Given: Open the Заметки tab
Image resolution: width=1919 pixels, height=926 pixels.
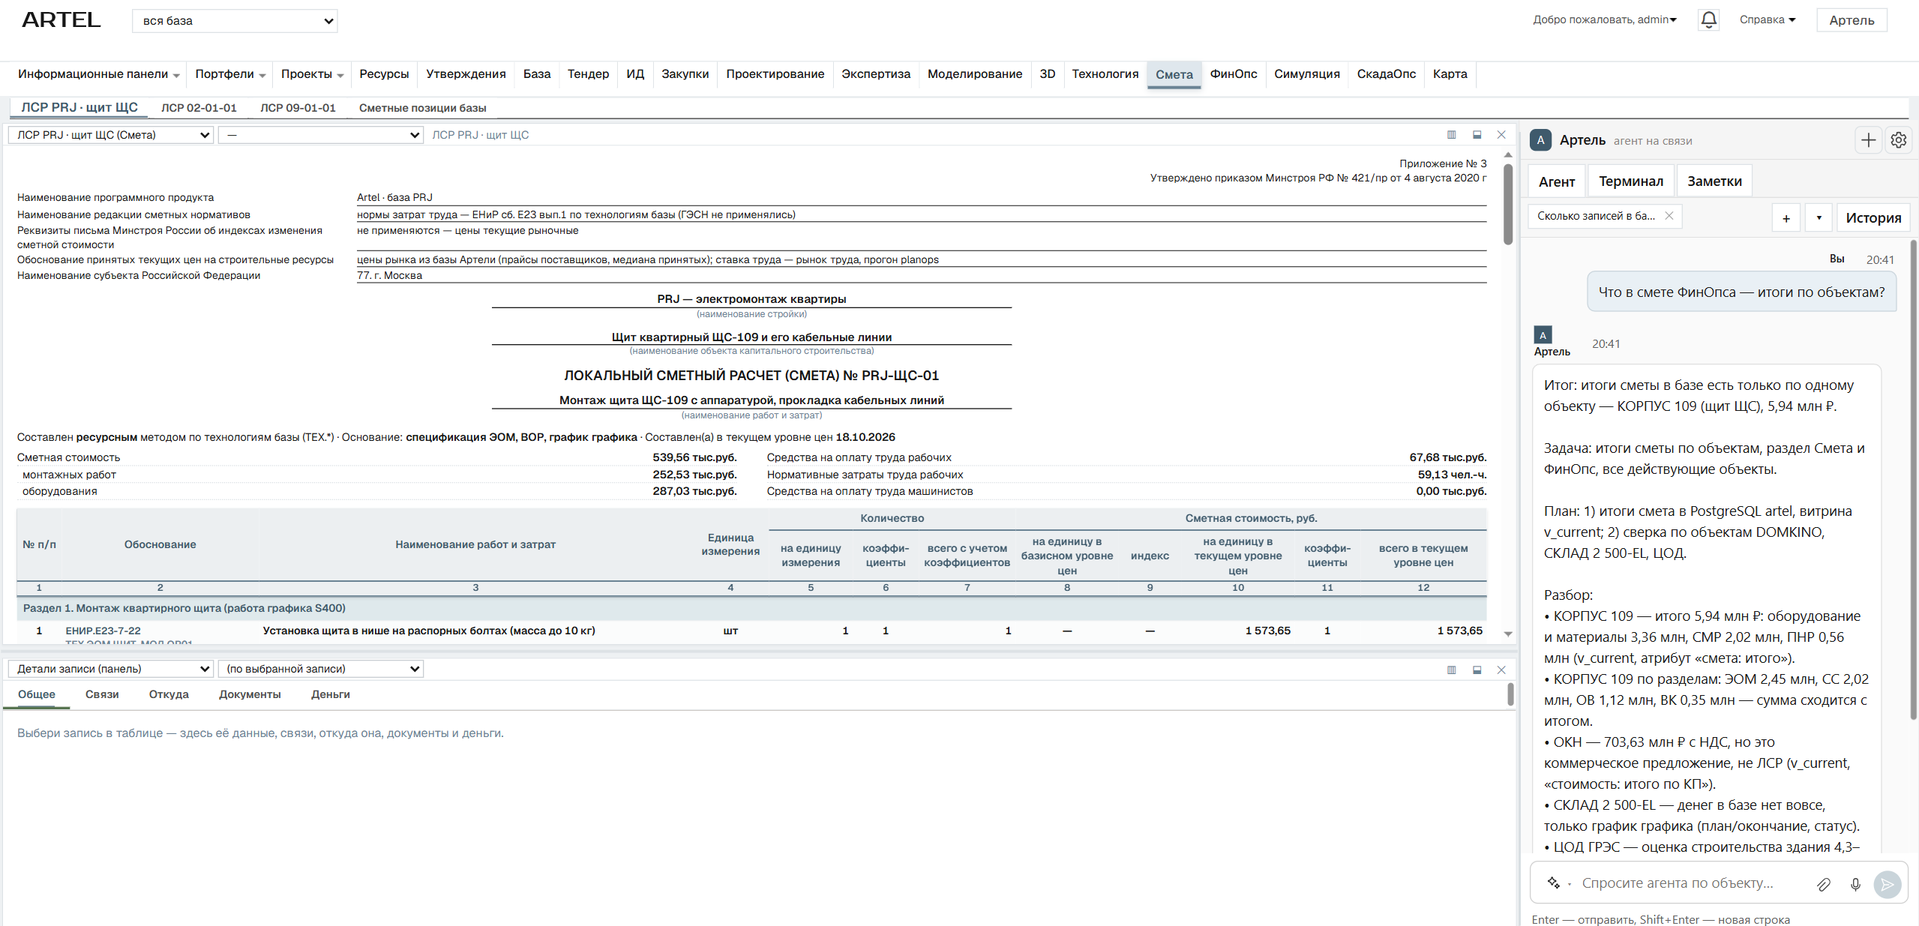Looking at the screenshot, I should [1714, 181].
